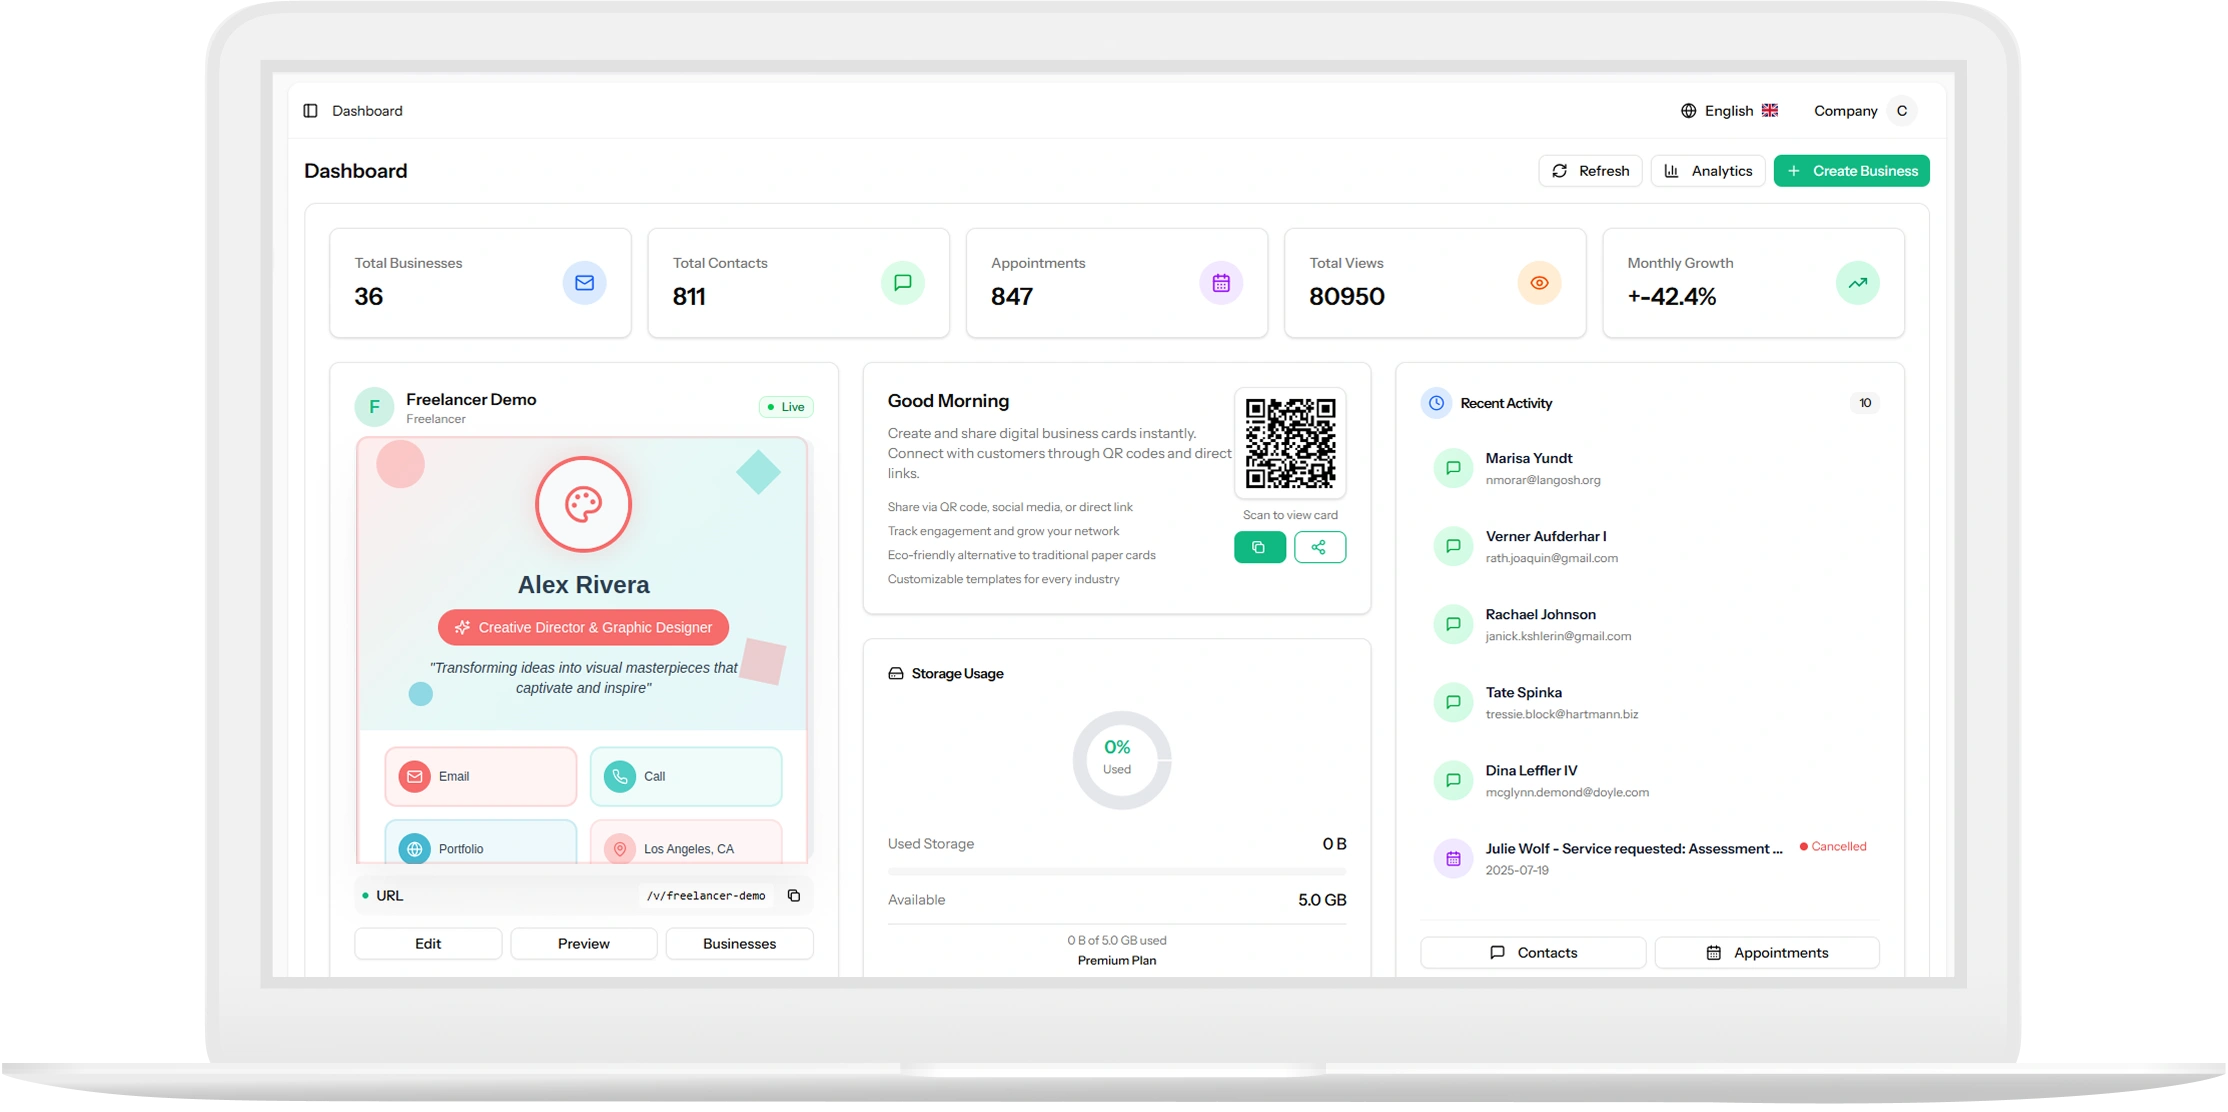
Task: Open Tate Spinka contact entry
Action: tap(1650, 703)
